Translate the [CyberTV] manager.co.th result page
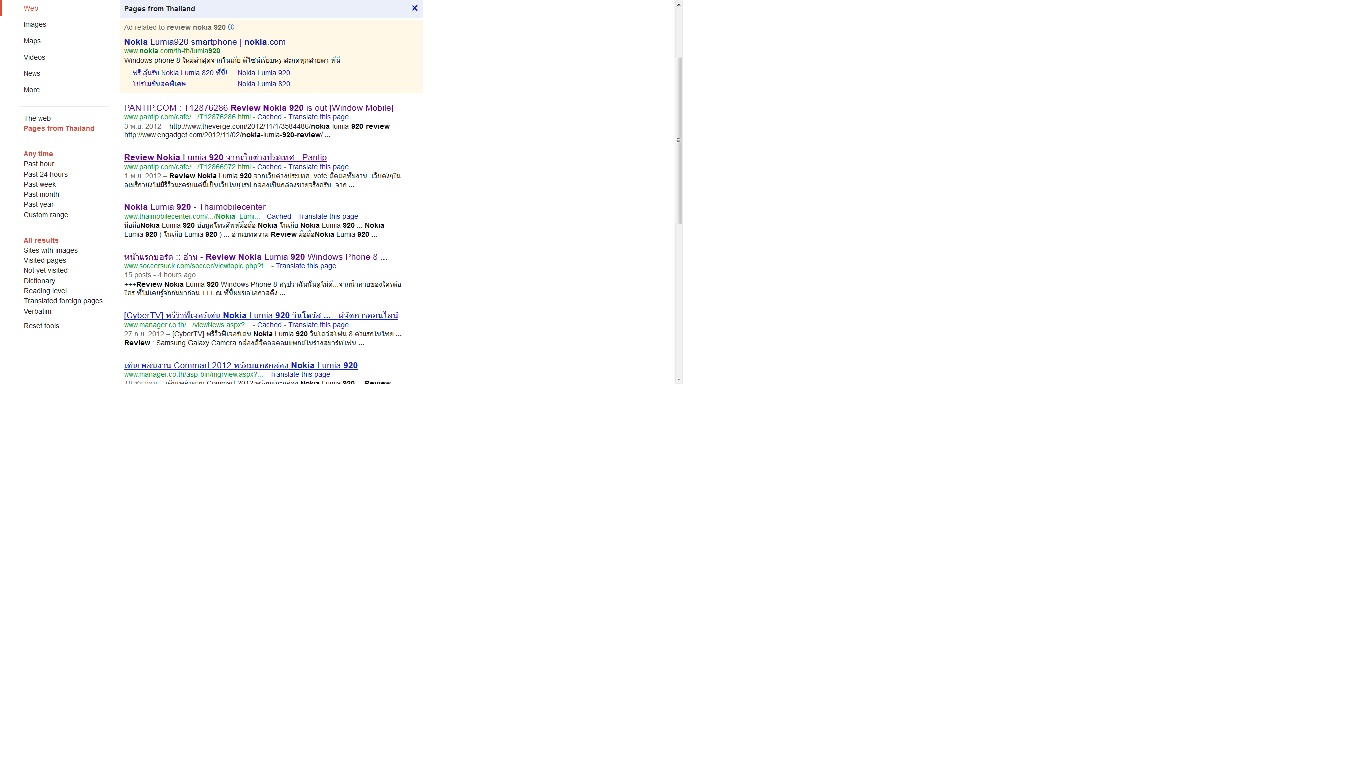This screenshot has width=1366, height=768. pos(319,325)
